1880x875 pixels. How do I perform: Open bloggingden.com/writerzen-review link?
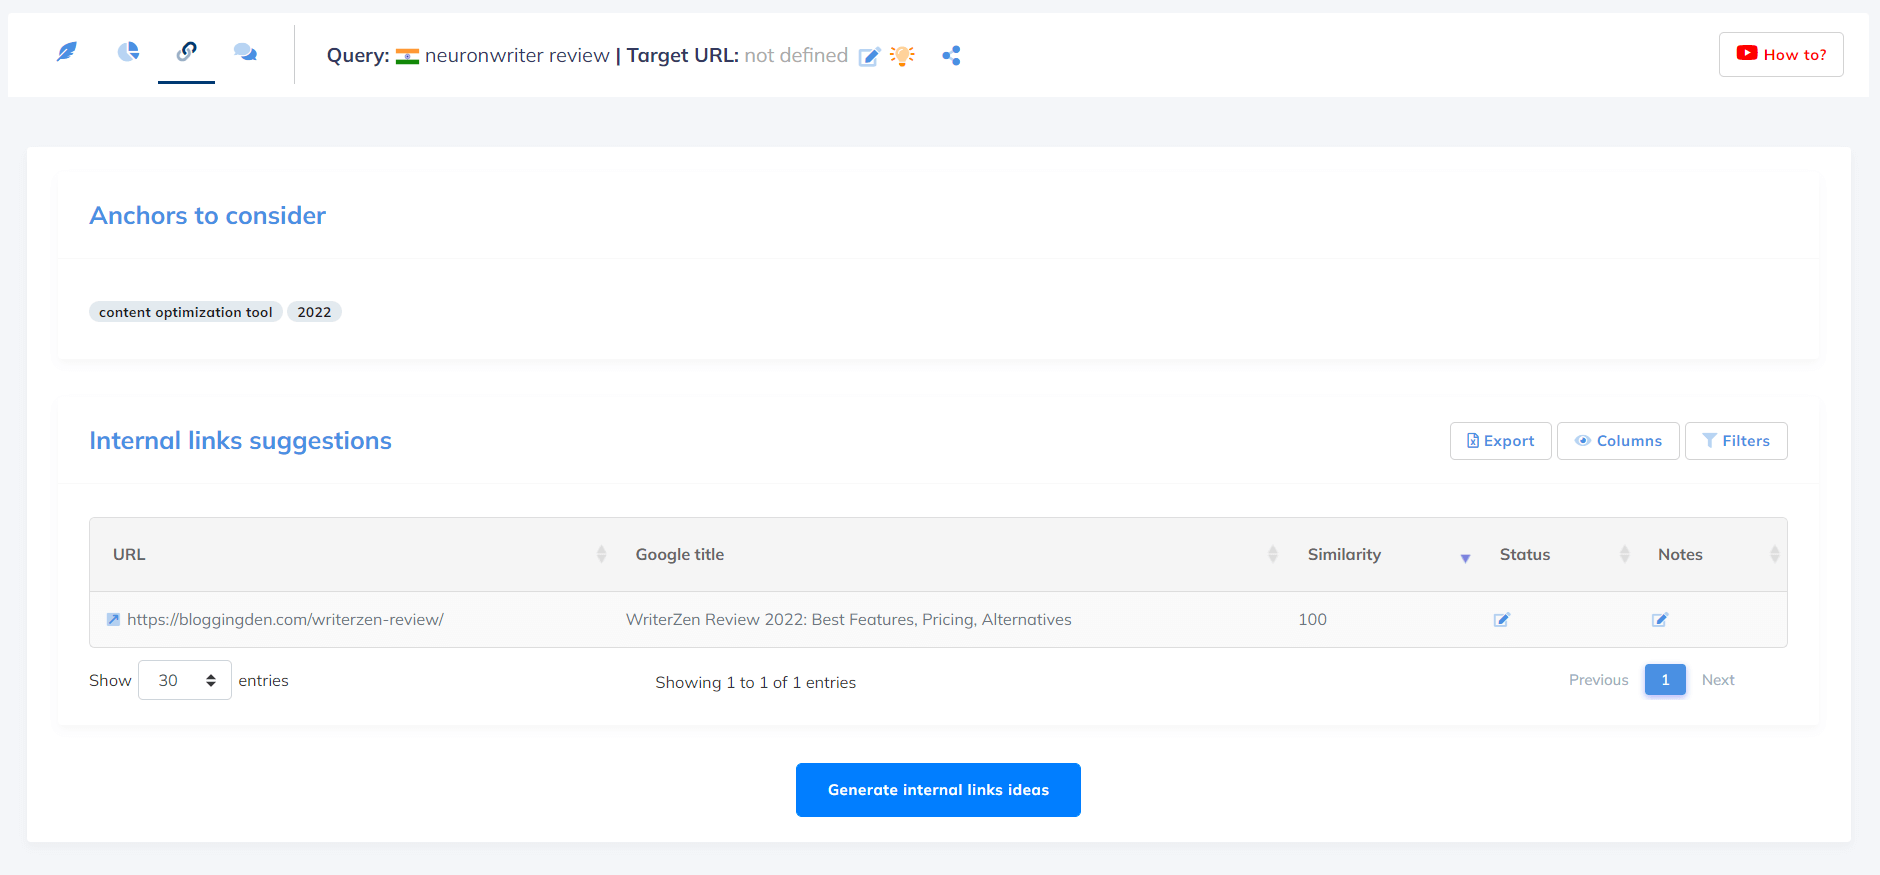[x=285, y=620]
